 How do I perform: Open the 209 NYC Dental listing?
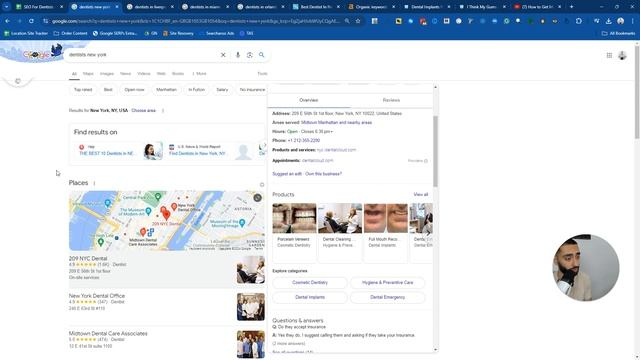(x=88, y=258)
